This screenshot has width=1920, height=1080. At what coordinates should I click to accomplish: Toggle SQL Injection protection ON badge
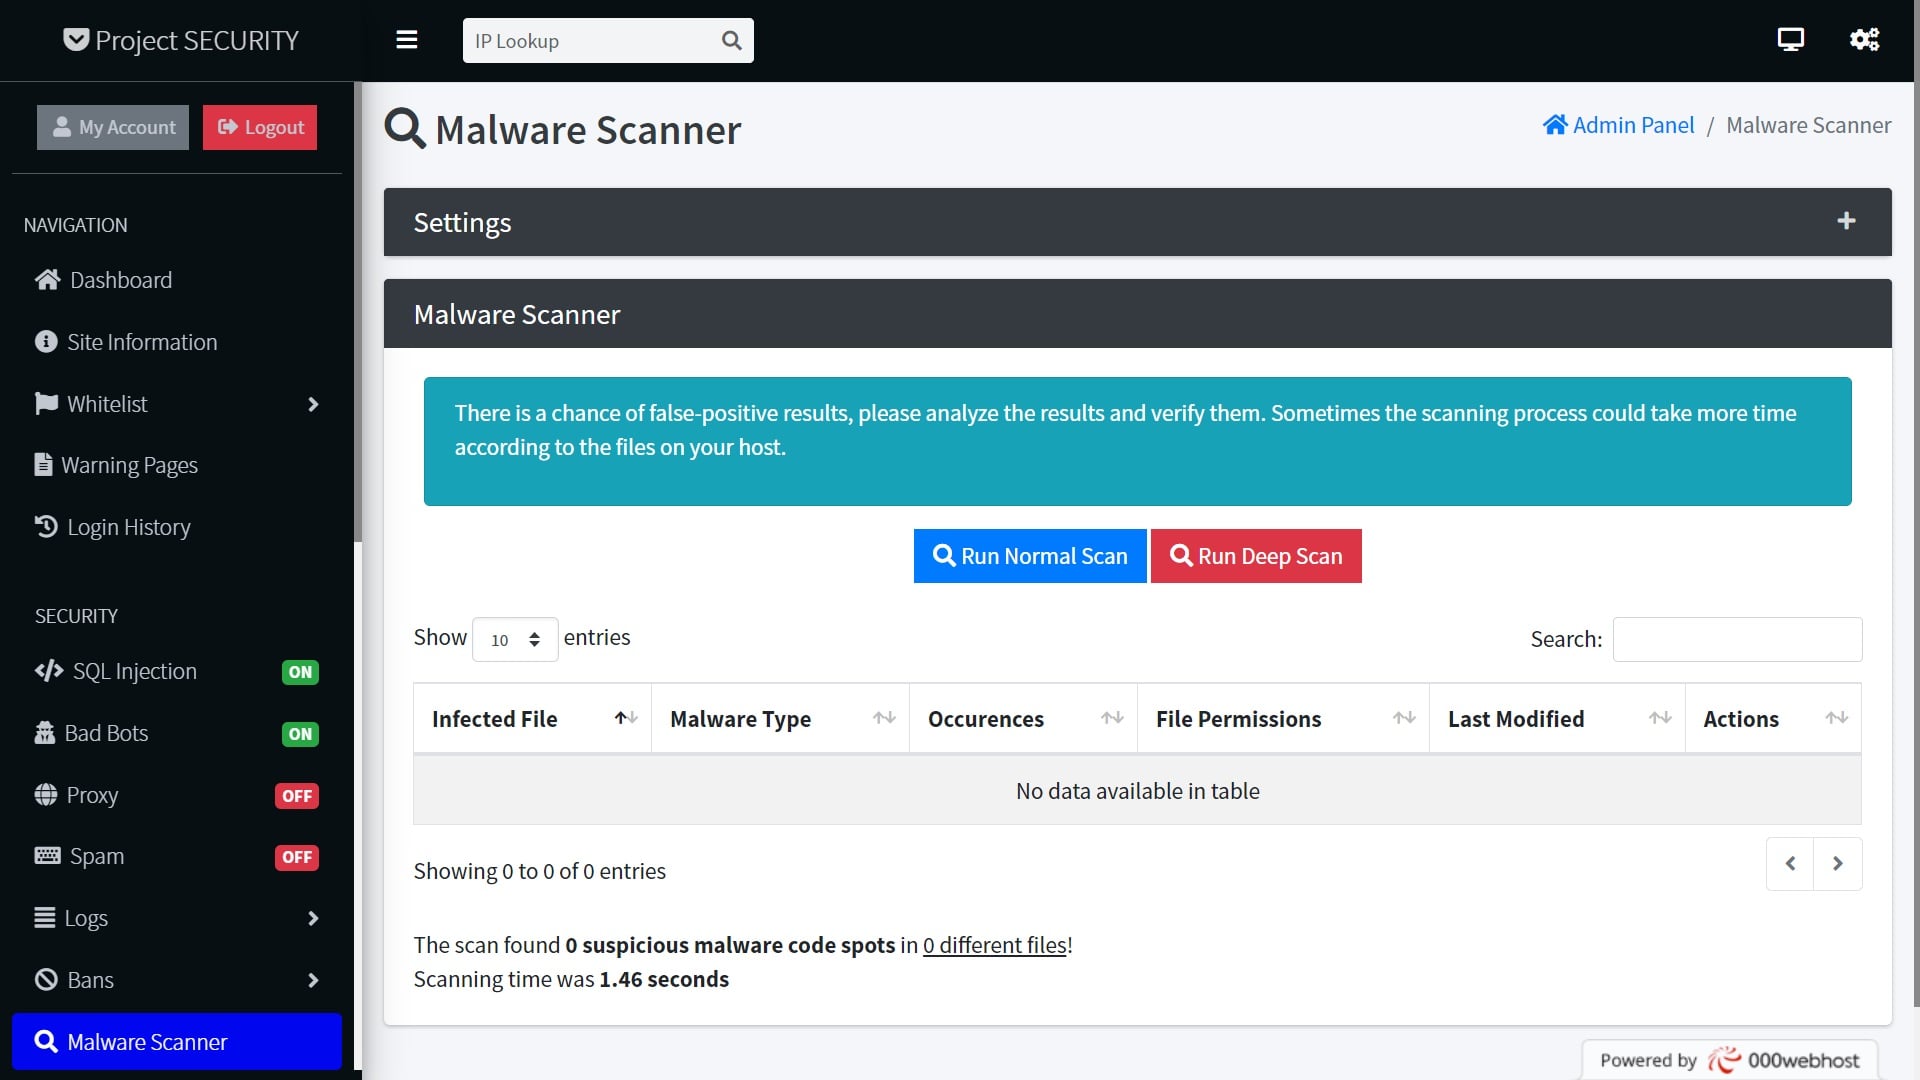[300, 672]
